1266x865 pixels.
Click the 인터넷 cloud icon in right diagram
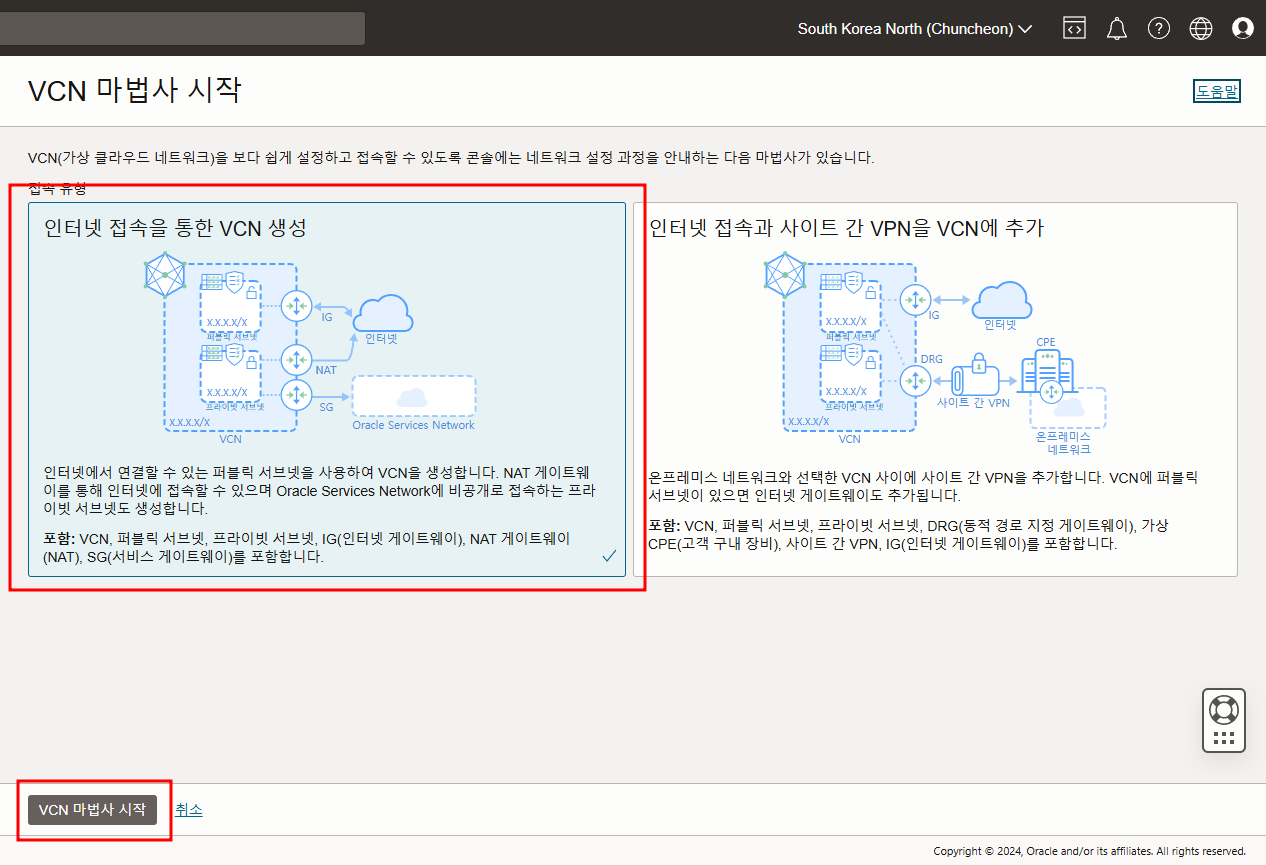coord(1001,302)
